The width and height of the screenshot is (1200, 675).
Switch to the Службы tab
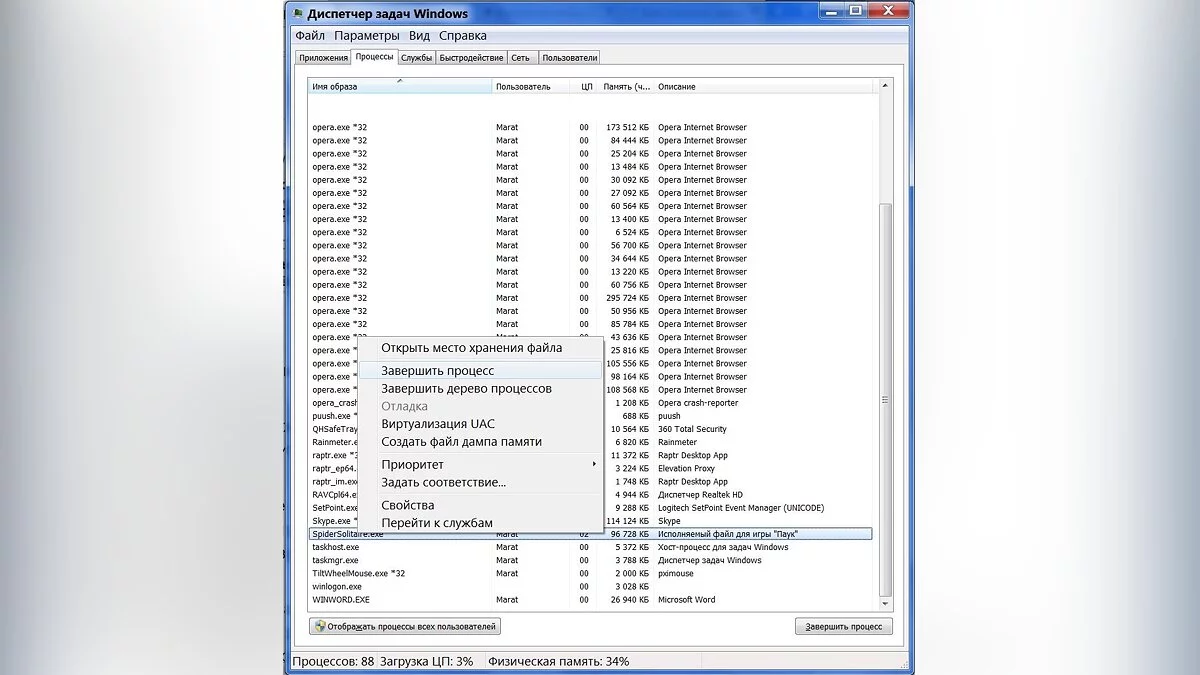click(x=416, y=58)
